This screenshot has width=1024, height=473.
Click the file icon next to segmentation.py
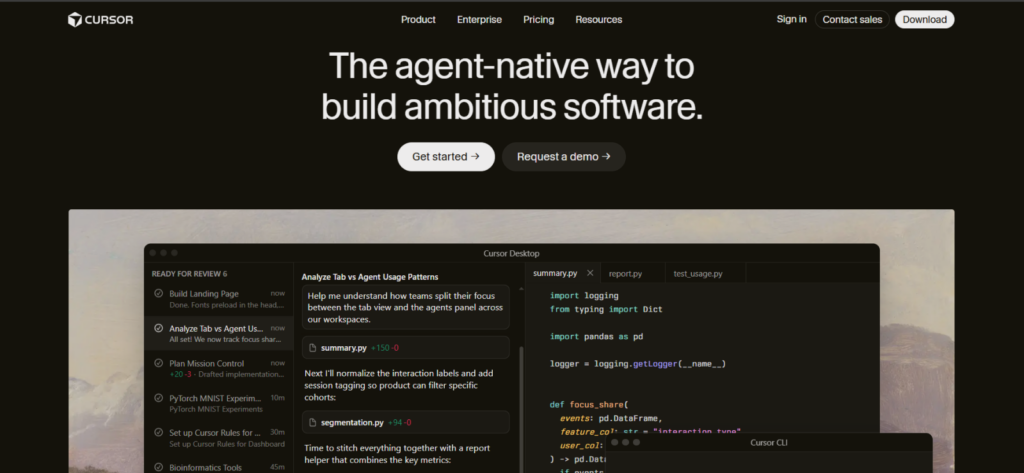(x=312, y=423)
